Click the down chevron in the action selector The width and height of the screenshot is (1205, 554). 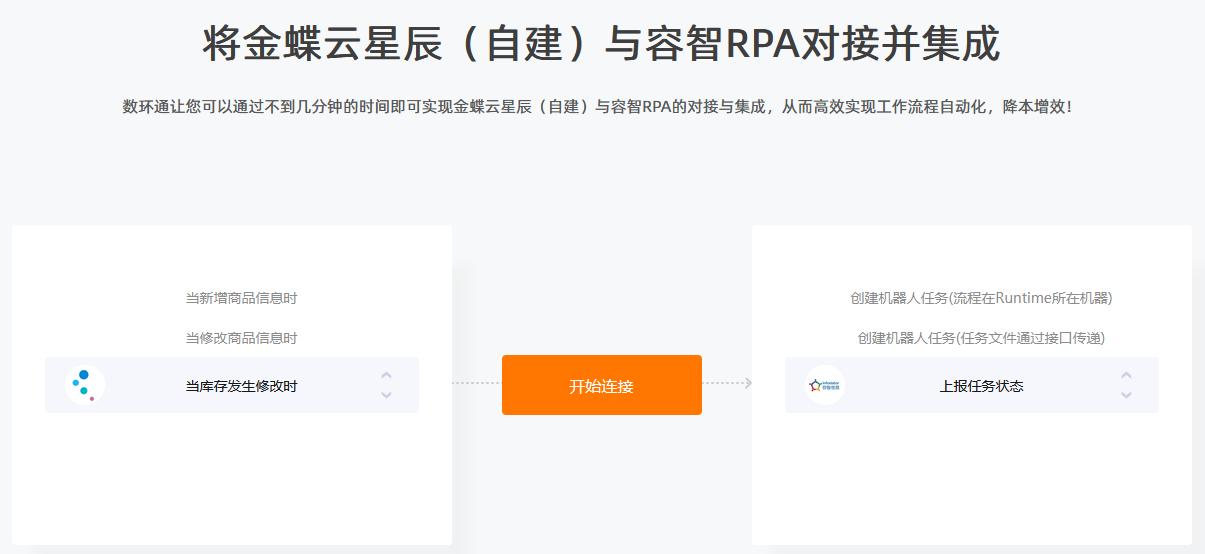click(x=1127, y=395)
